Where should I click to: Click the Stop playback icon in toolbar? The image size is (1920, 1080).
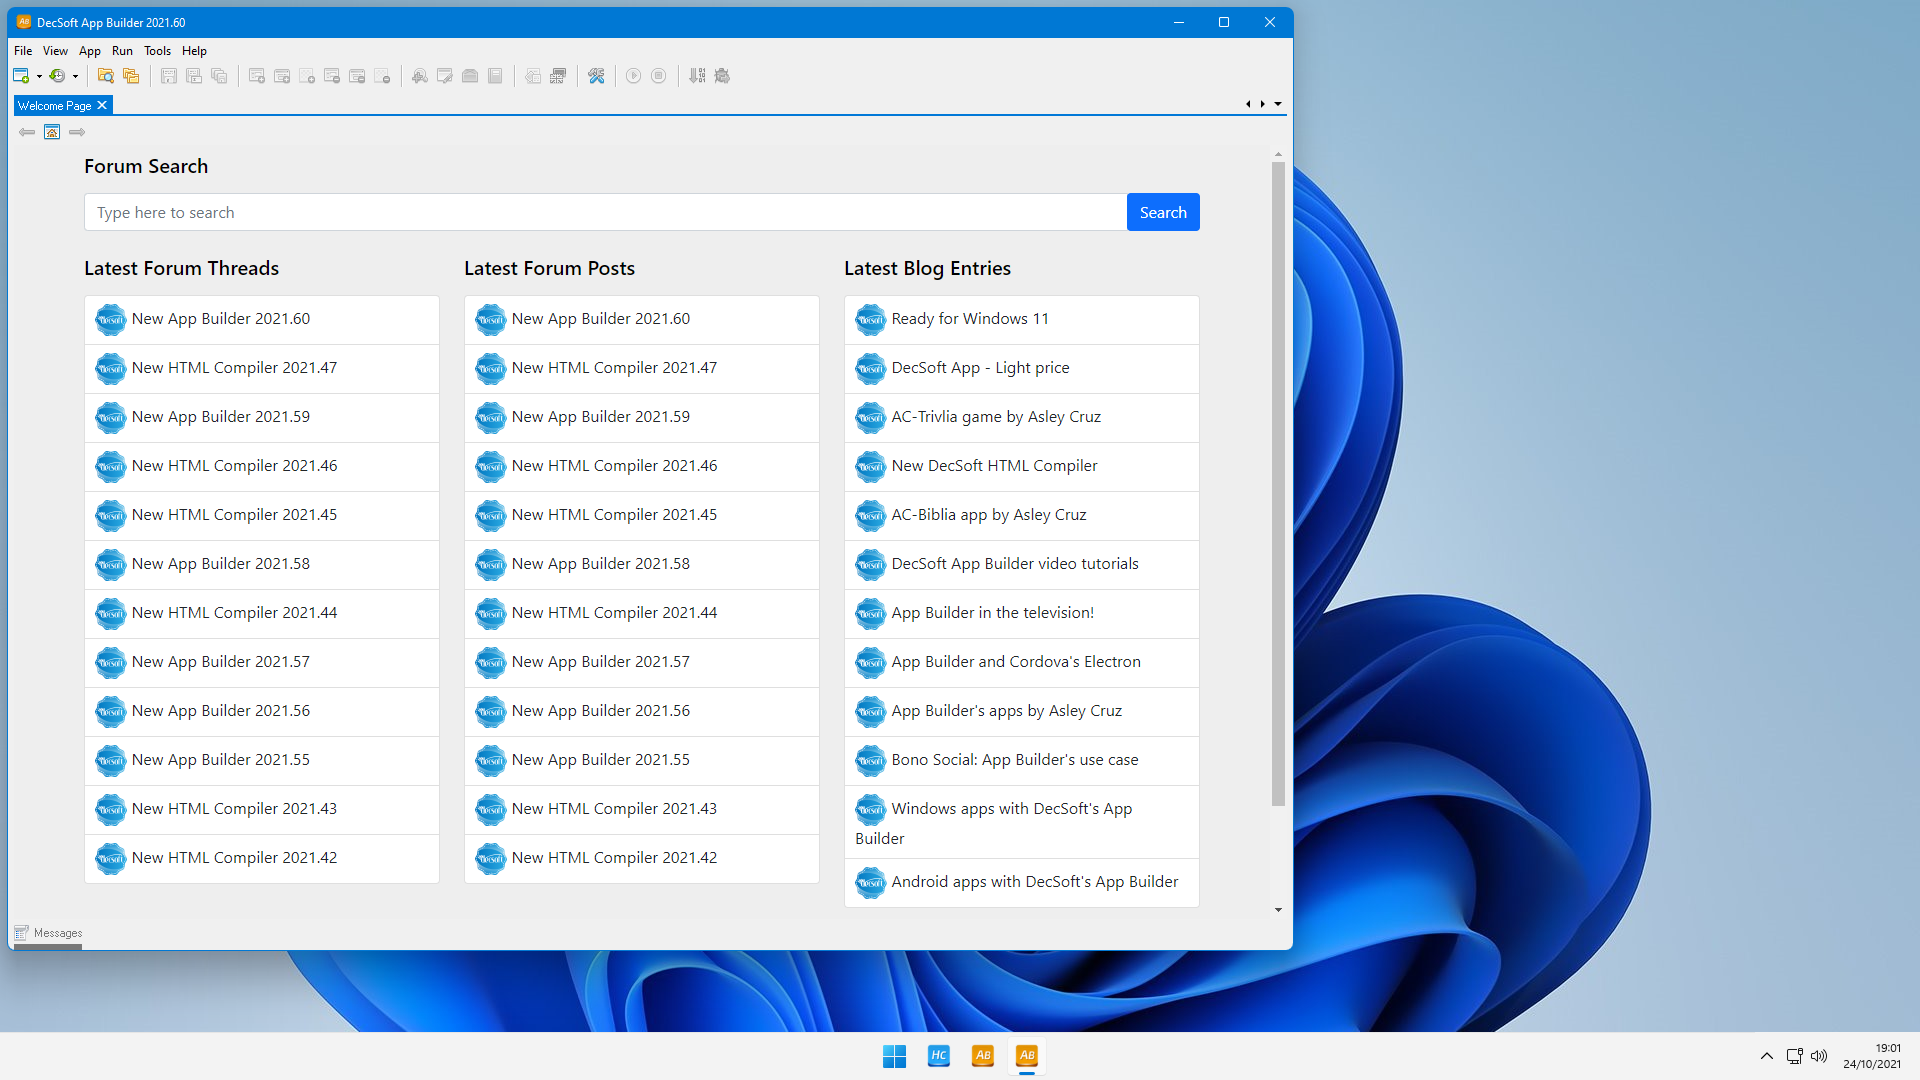(658, 75)
